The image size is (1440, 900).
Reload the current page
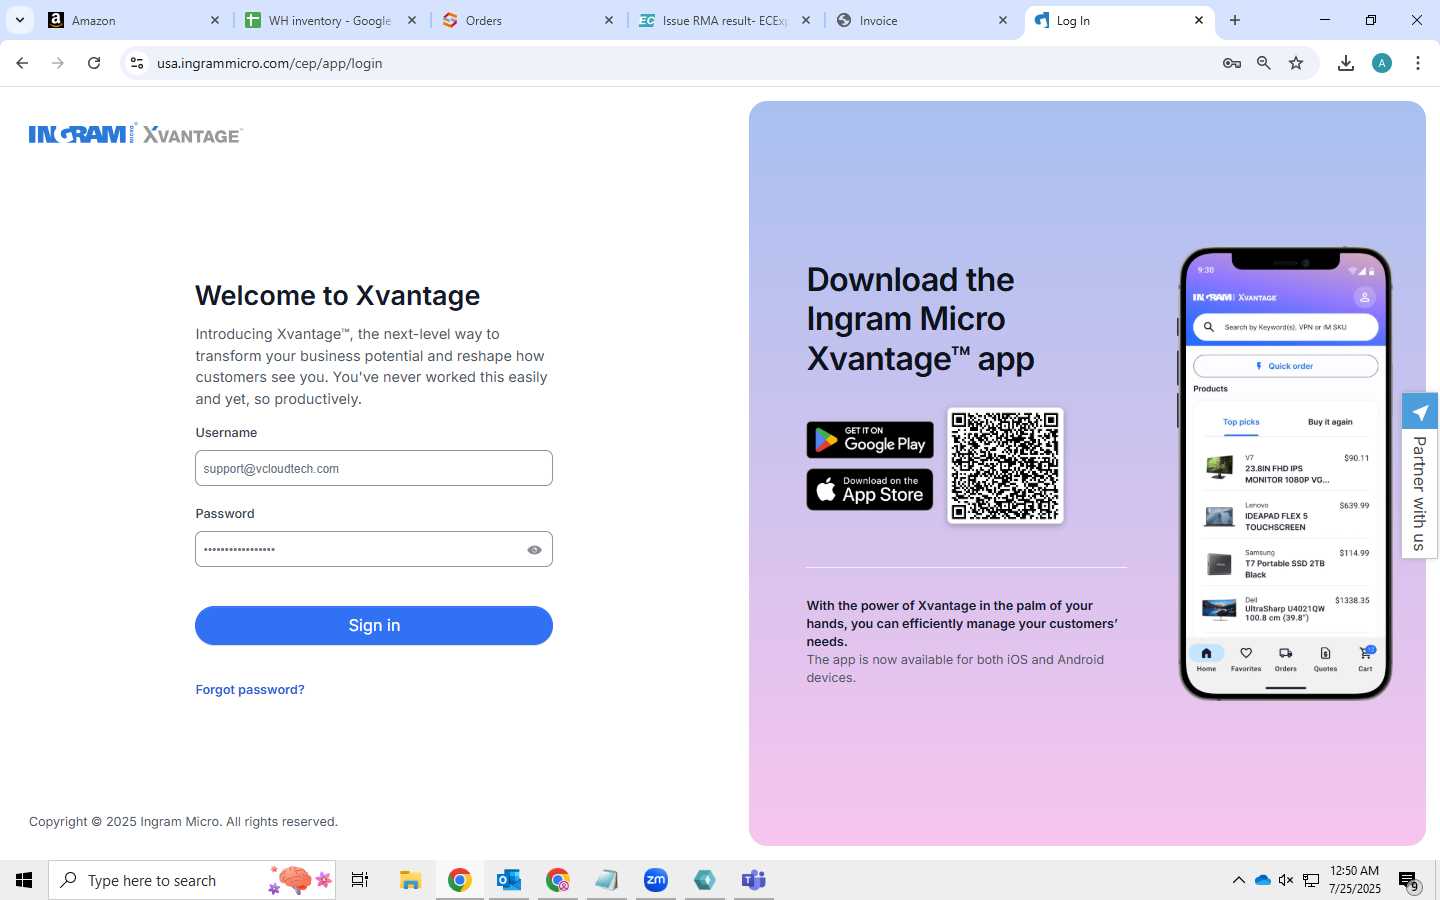coord(94,63)
